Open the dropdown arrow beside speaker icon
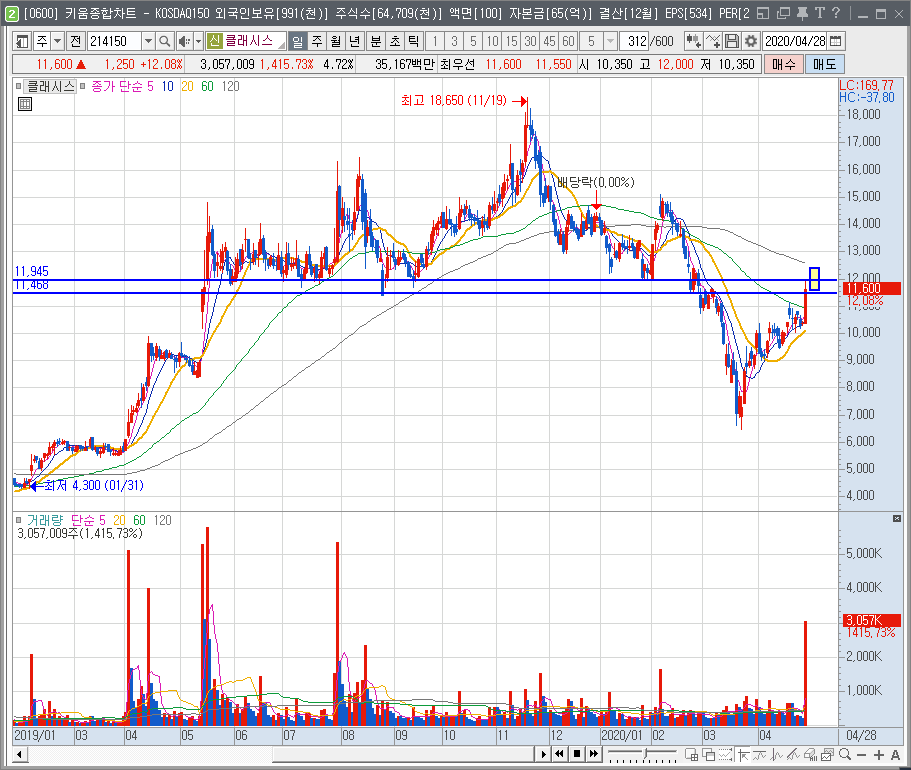Viewport: 911px width, 770px height. click(198, 41)
